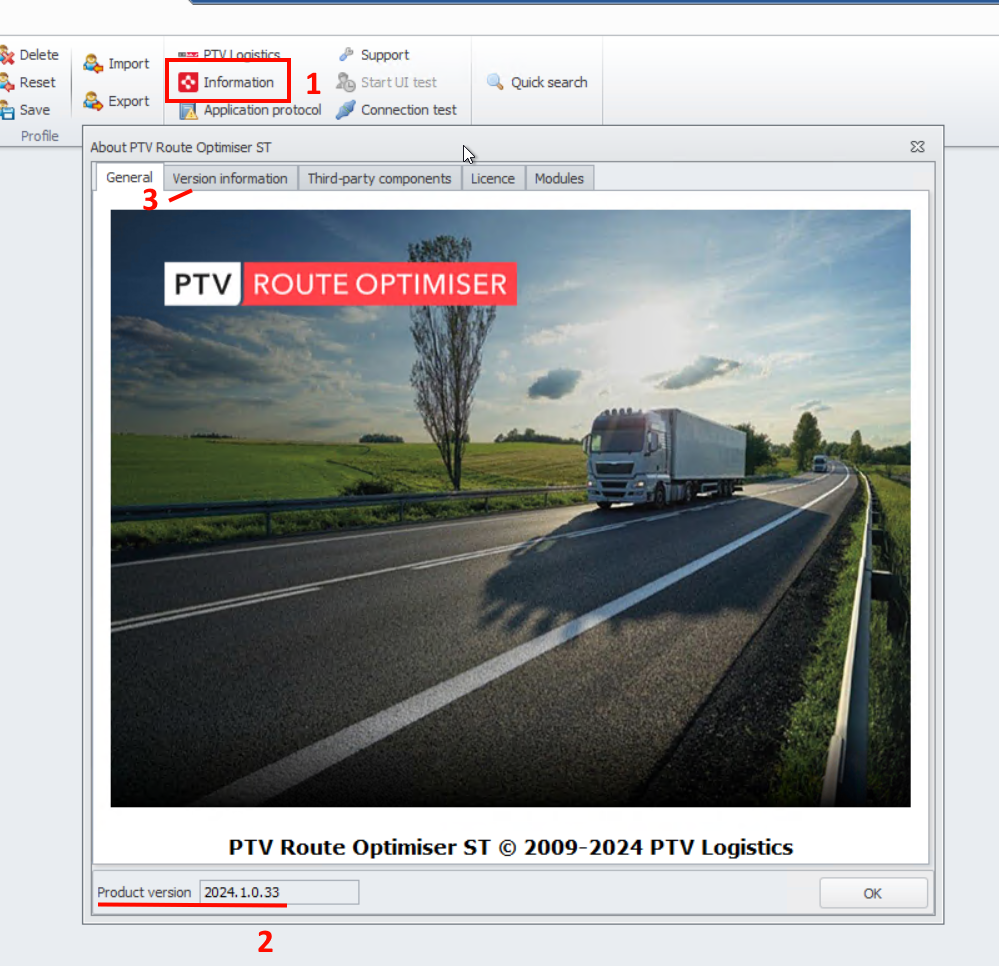Click the Application protocol warning icon
Image resolution: width=999 pixels, height=966 pixels.
[x=188, y=111]
